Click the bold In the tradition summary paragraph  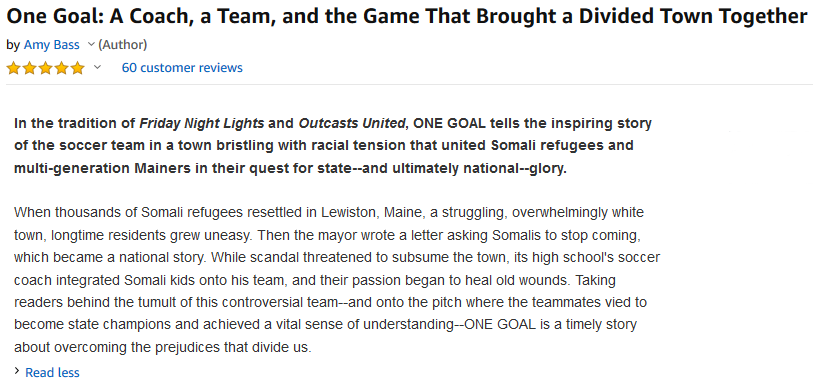[333, 147]
